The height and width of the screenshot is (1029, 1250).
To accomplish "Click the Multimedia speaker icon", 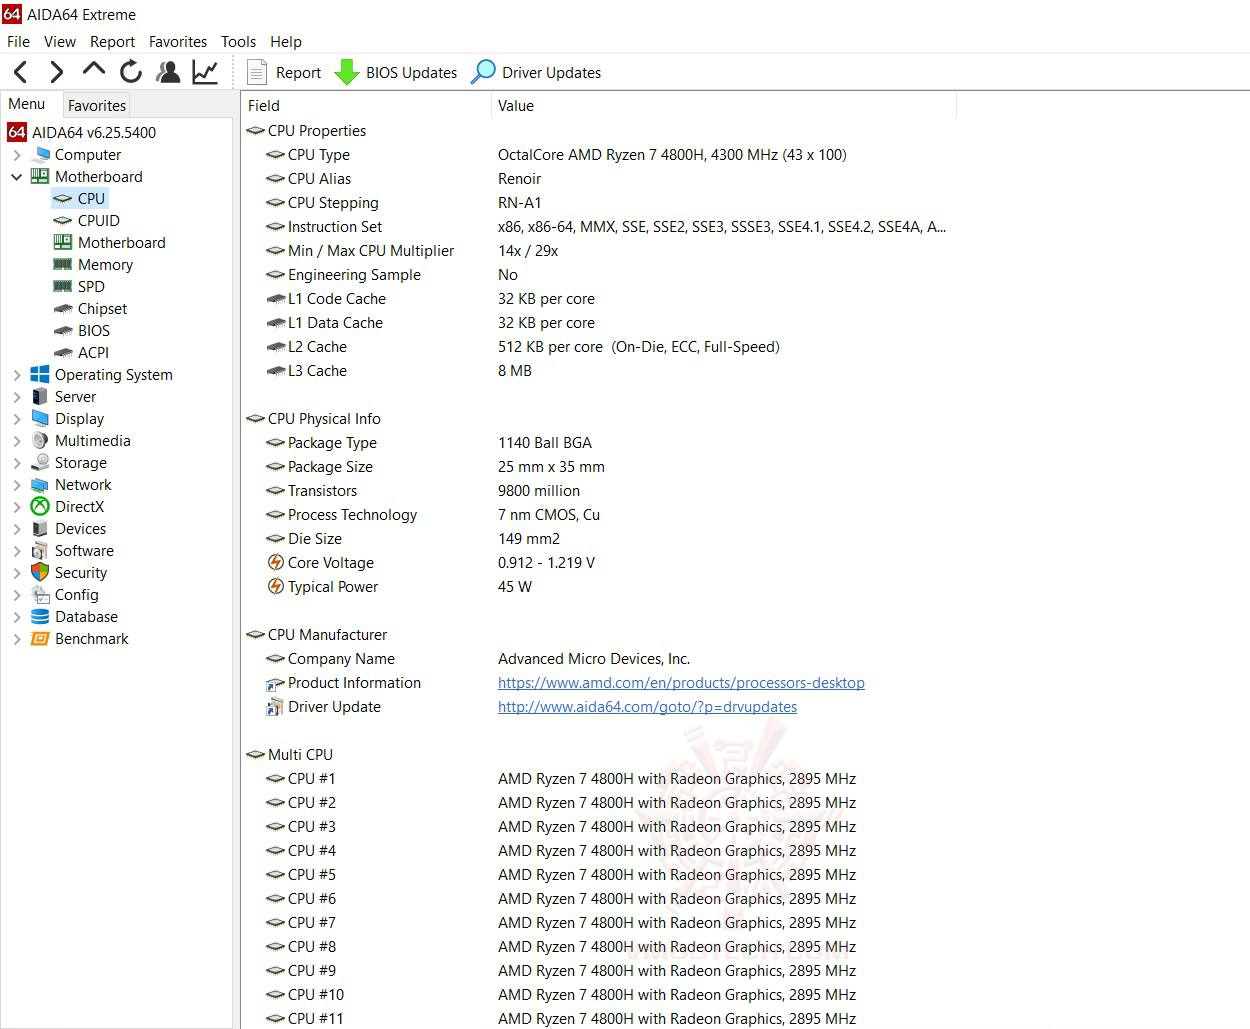I will (x=40, y=441).
